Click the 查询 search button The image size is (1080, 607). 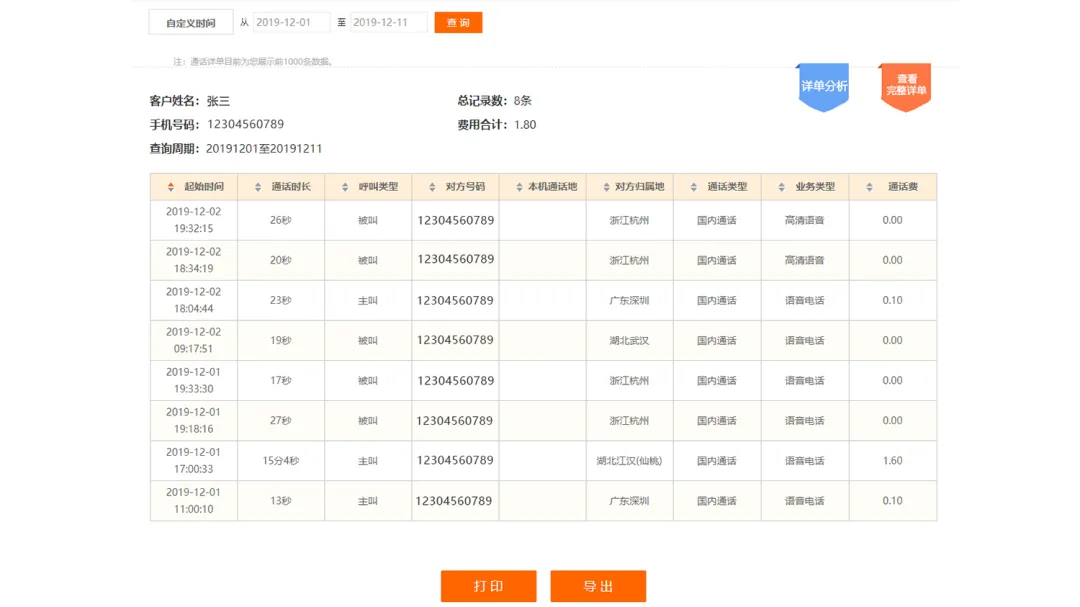pos(458,22)
